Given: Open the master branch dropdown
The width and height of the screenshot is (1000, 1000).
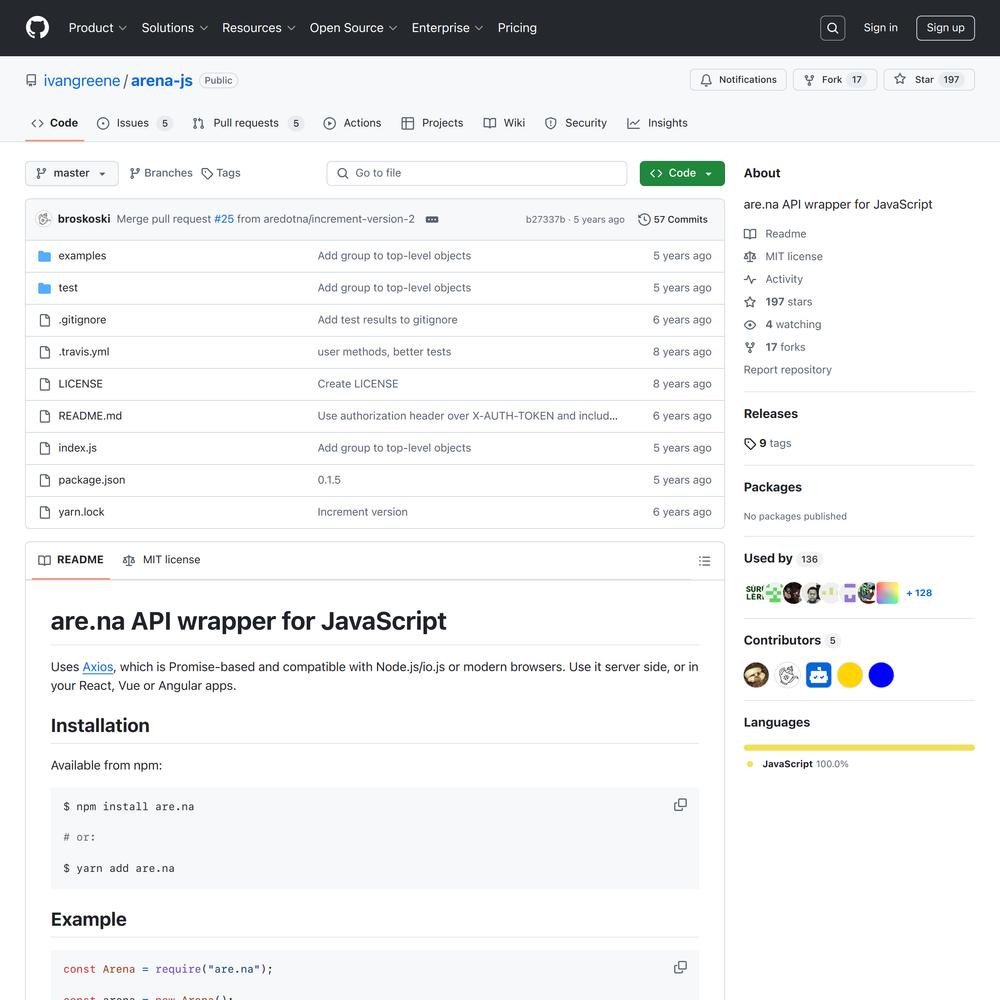Looking at the screenshot, I should point(71,173).
